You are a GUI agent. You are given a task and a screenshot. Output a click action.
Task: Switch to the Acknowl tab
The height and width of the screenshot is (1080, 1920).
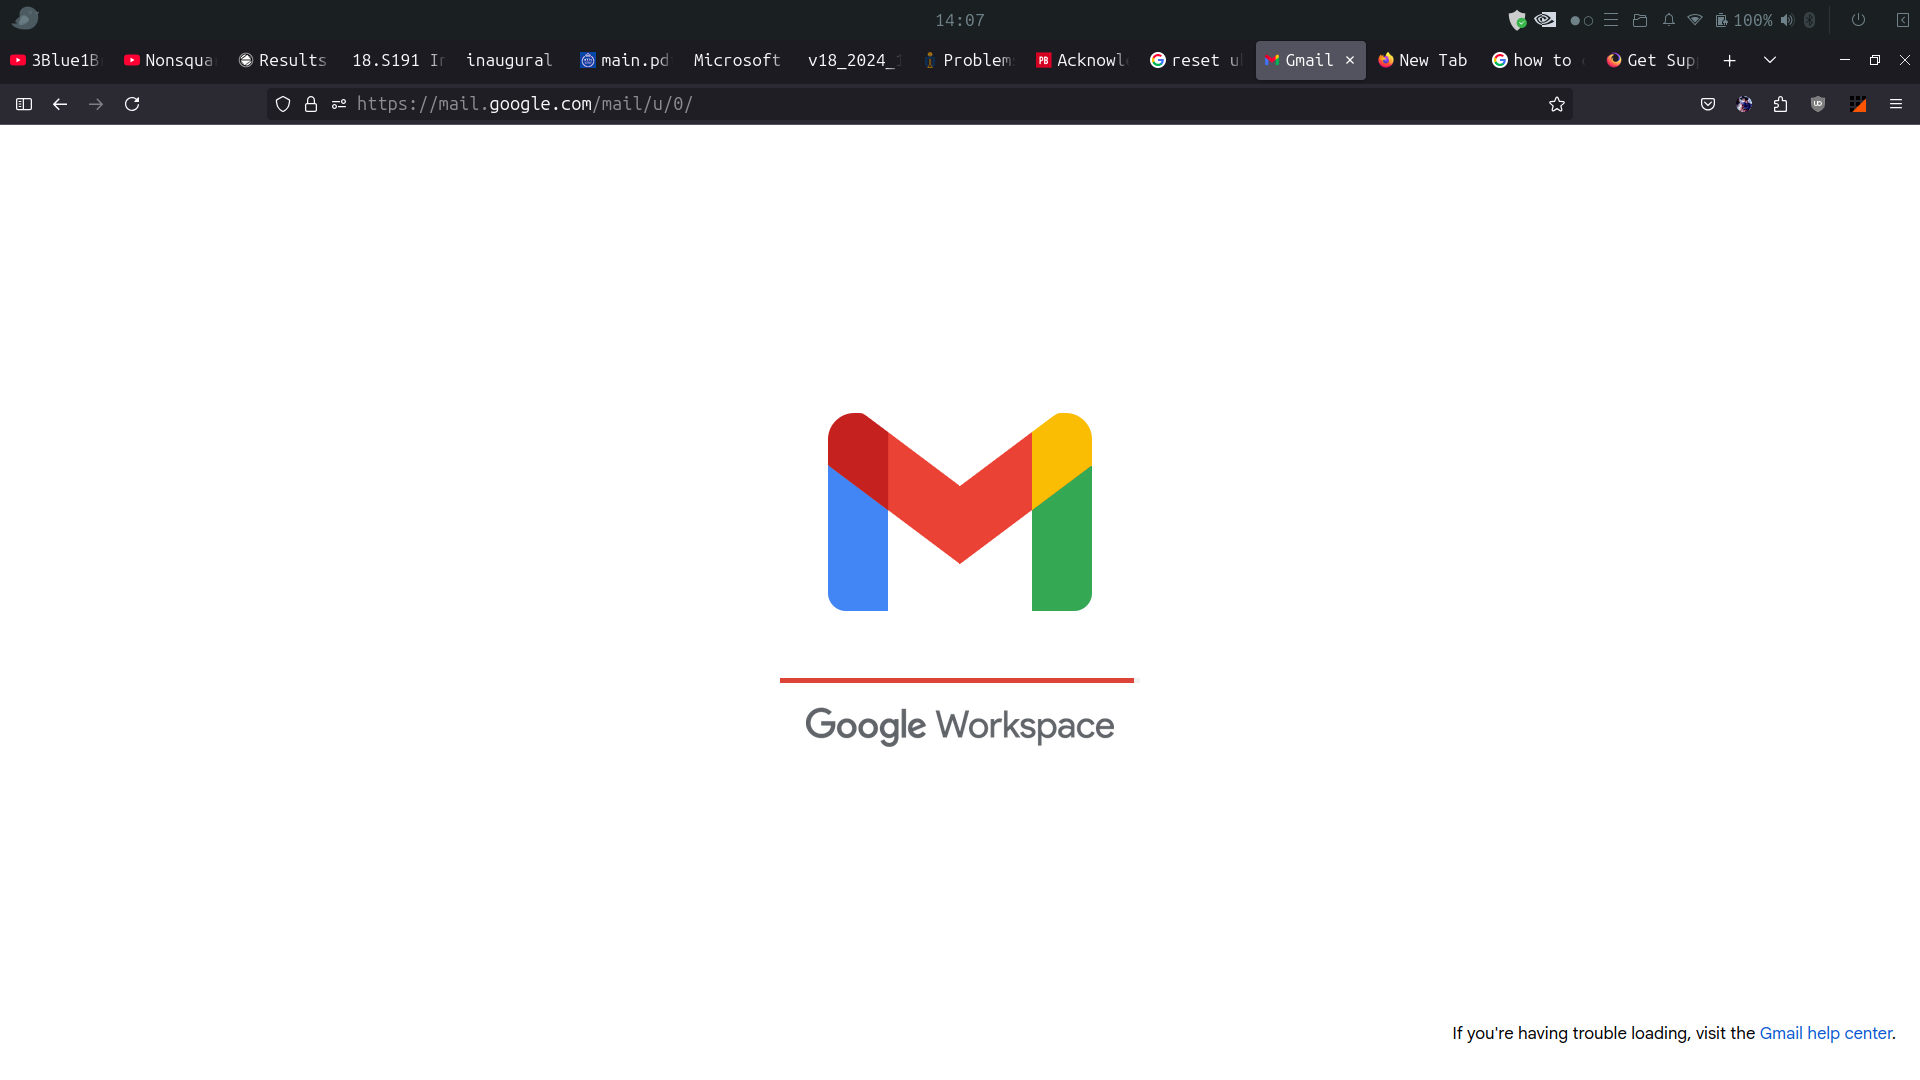pos(1082,60)
